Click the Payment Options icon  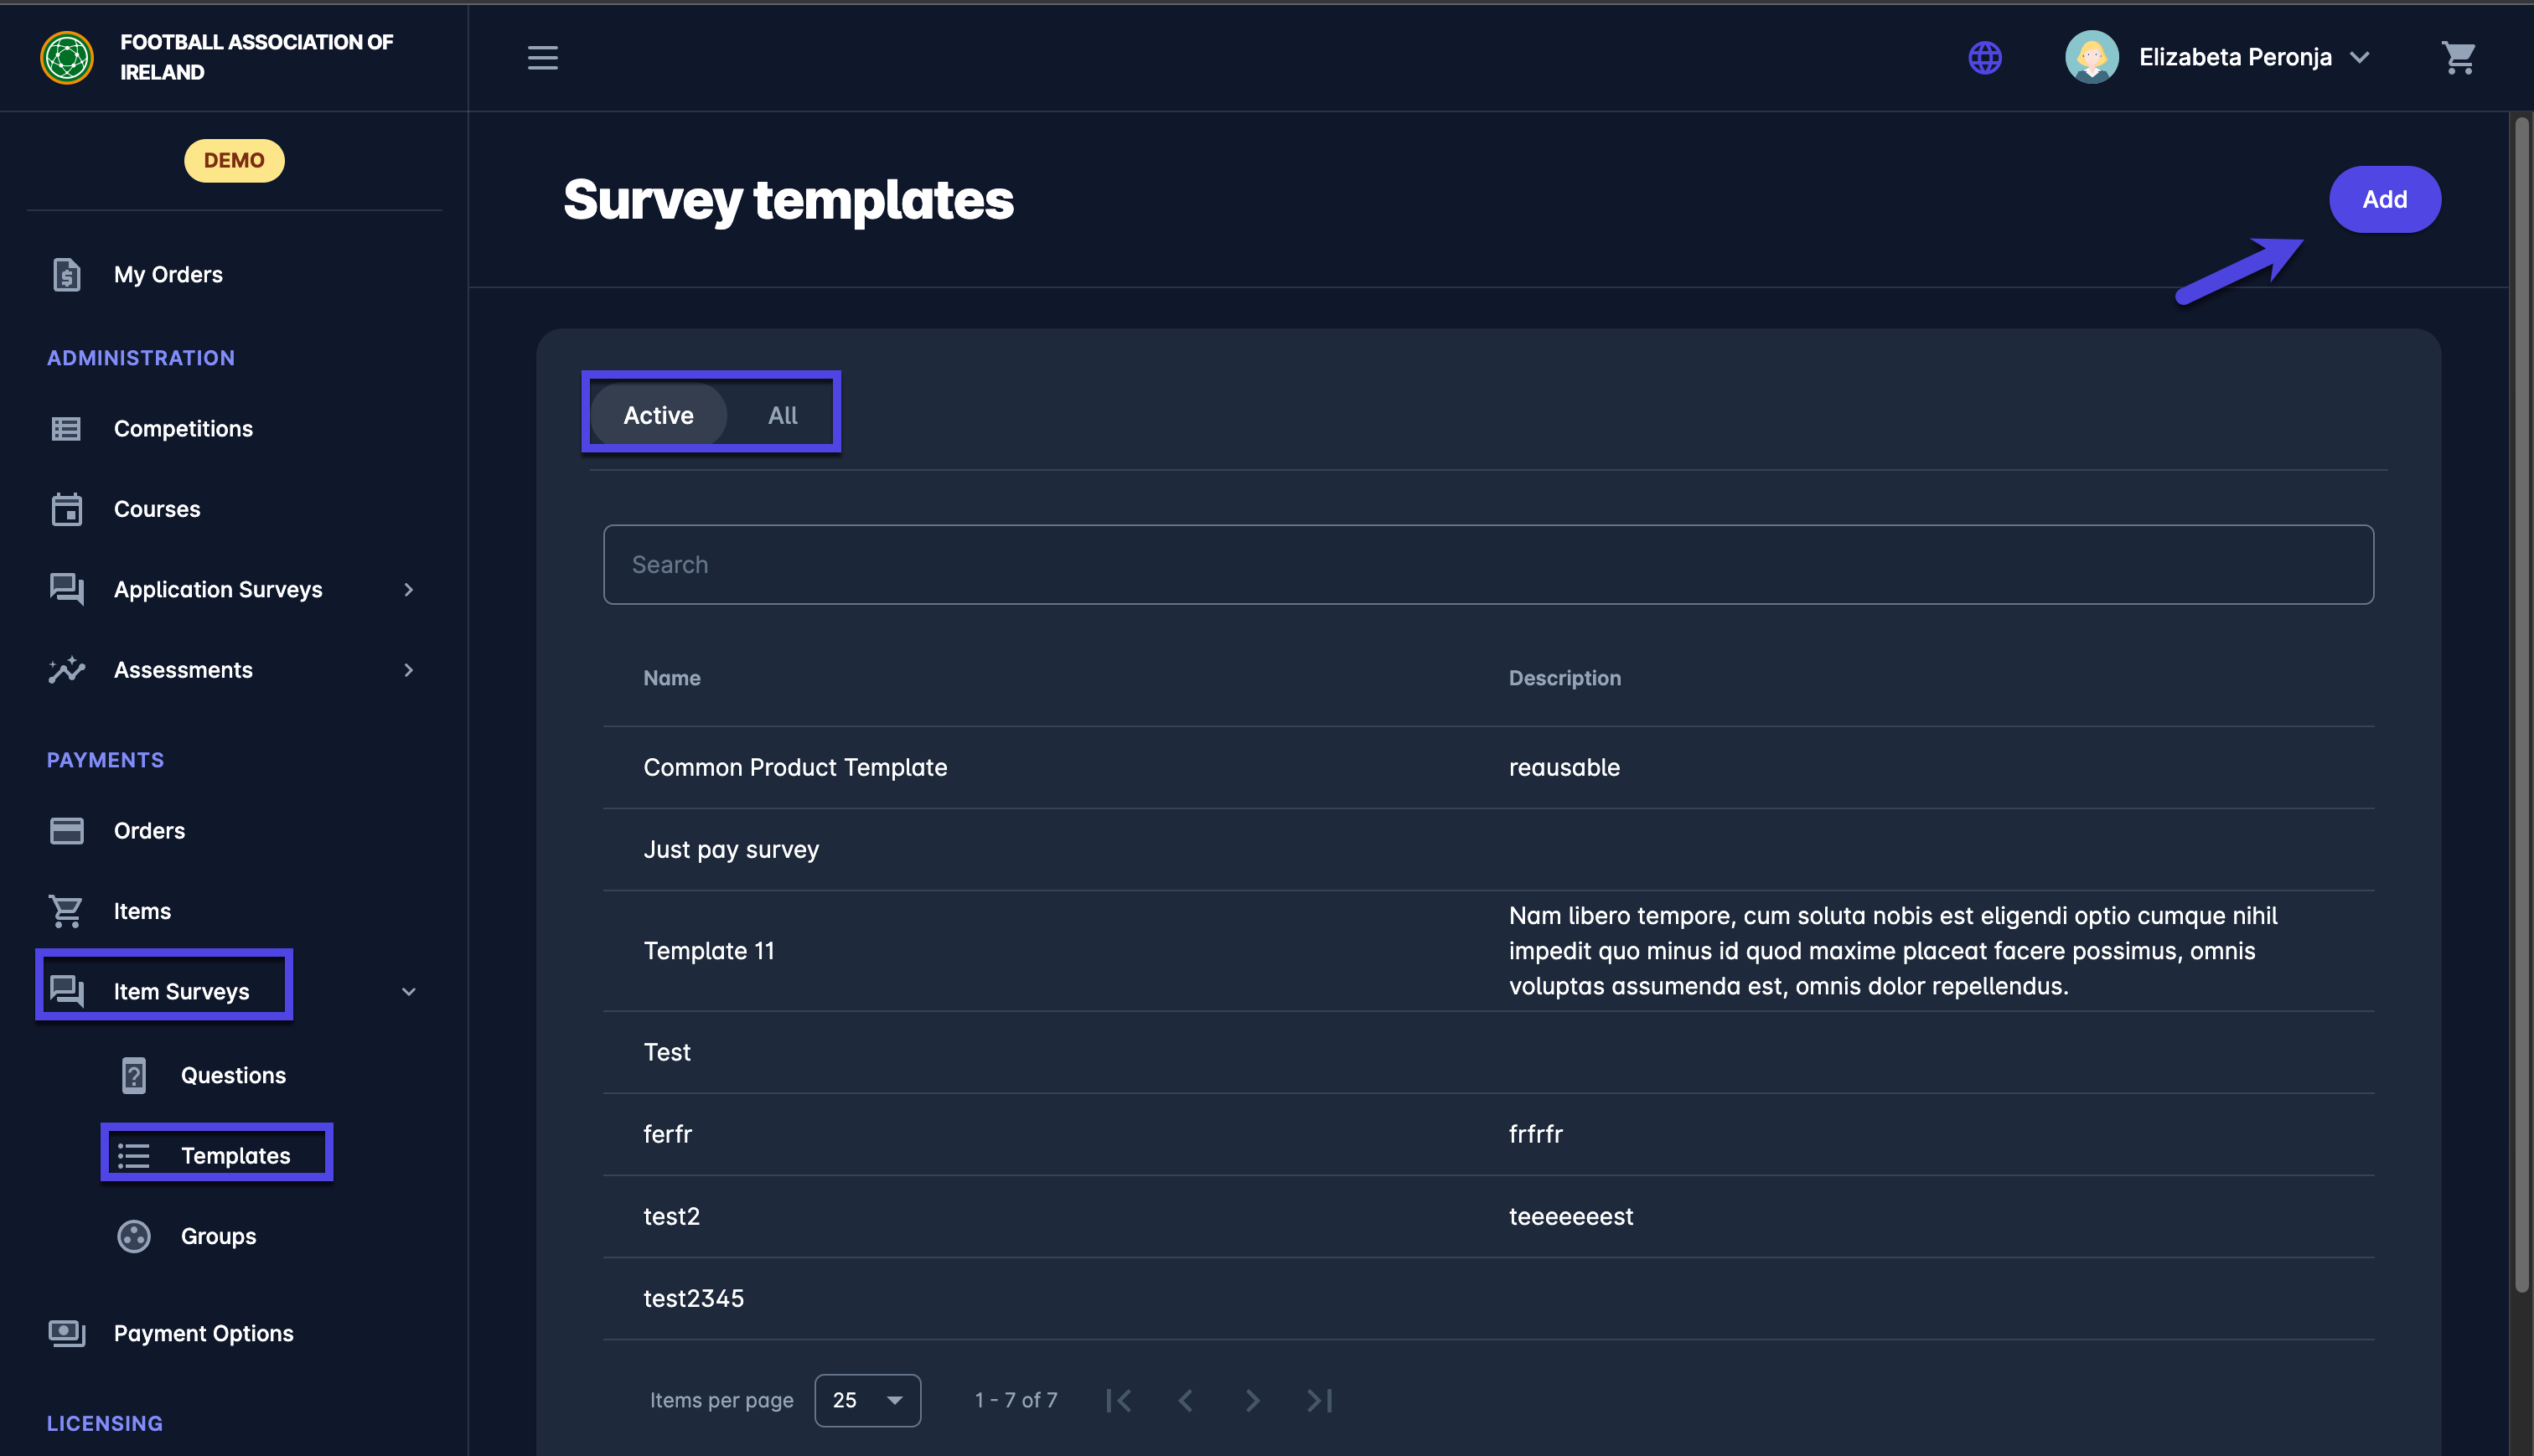pyautogui.click(x=66, y=1333)
